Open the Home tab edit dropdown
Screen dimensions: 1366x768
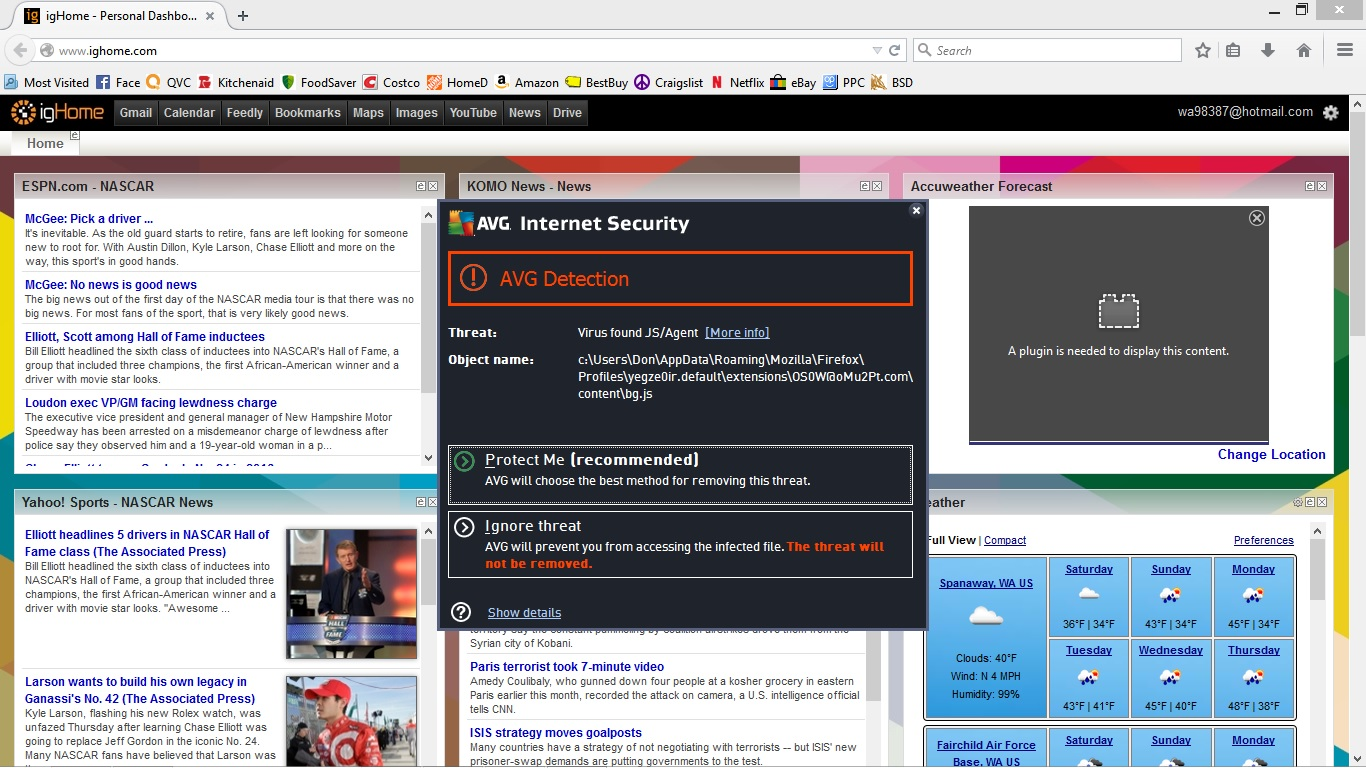click(74, 136)
